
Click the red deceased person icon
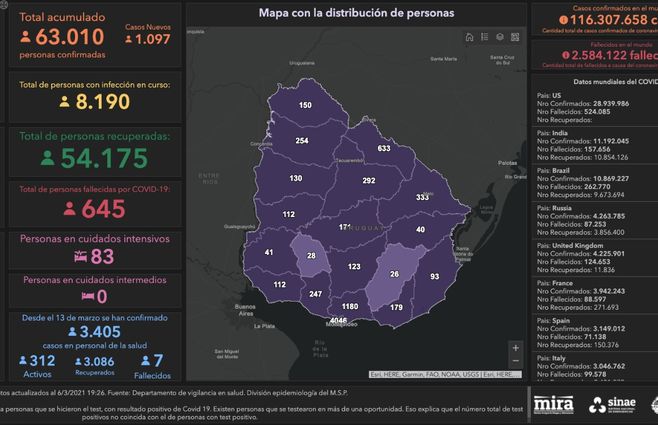(69, 209)
